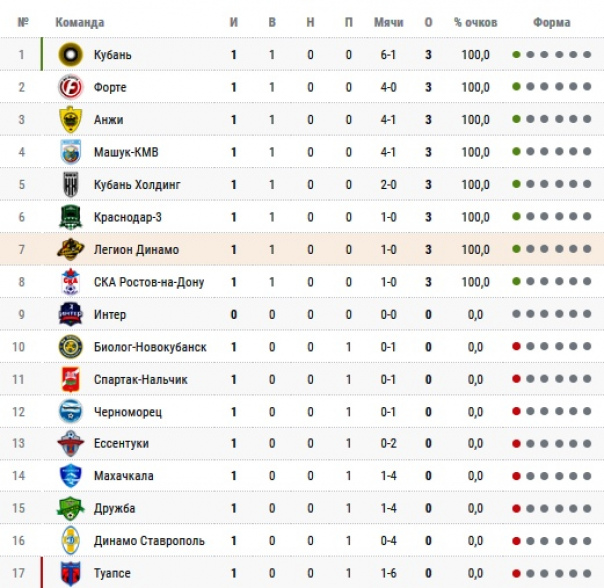This screenshot has height=588, width=604.
Task: Open the Биолог-Новокубанск team page
Action: click(149, 347)
